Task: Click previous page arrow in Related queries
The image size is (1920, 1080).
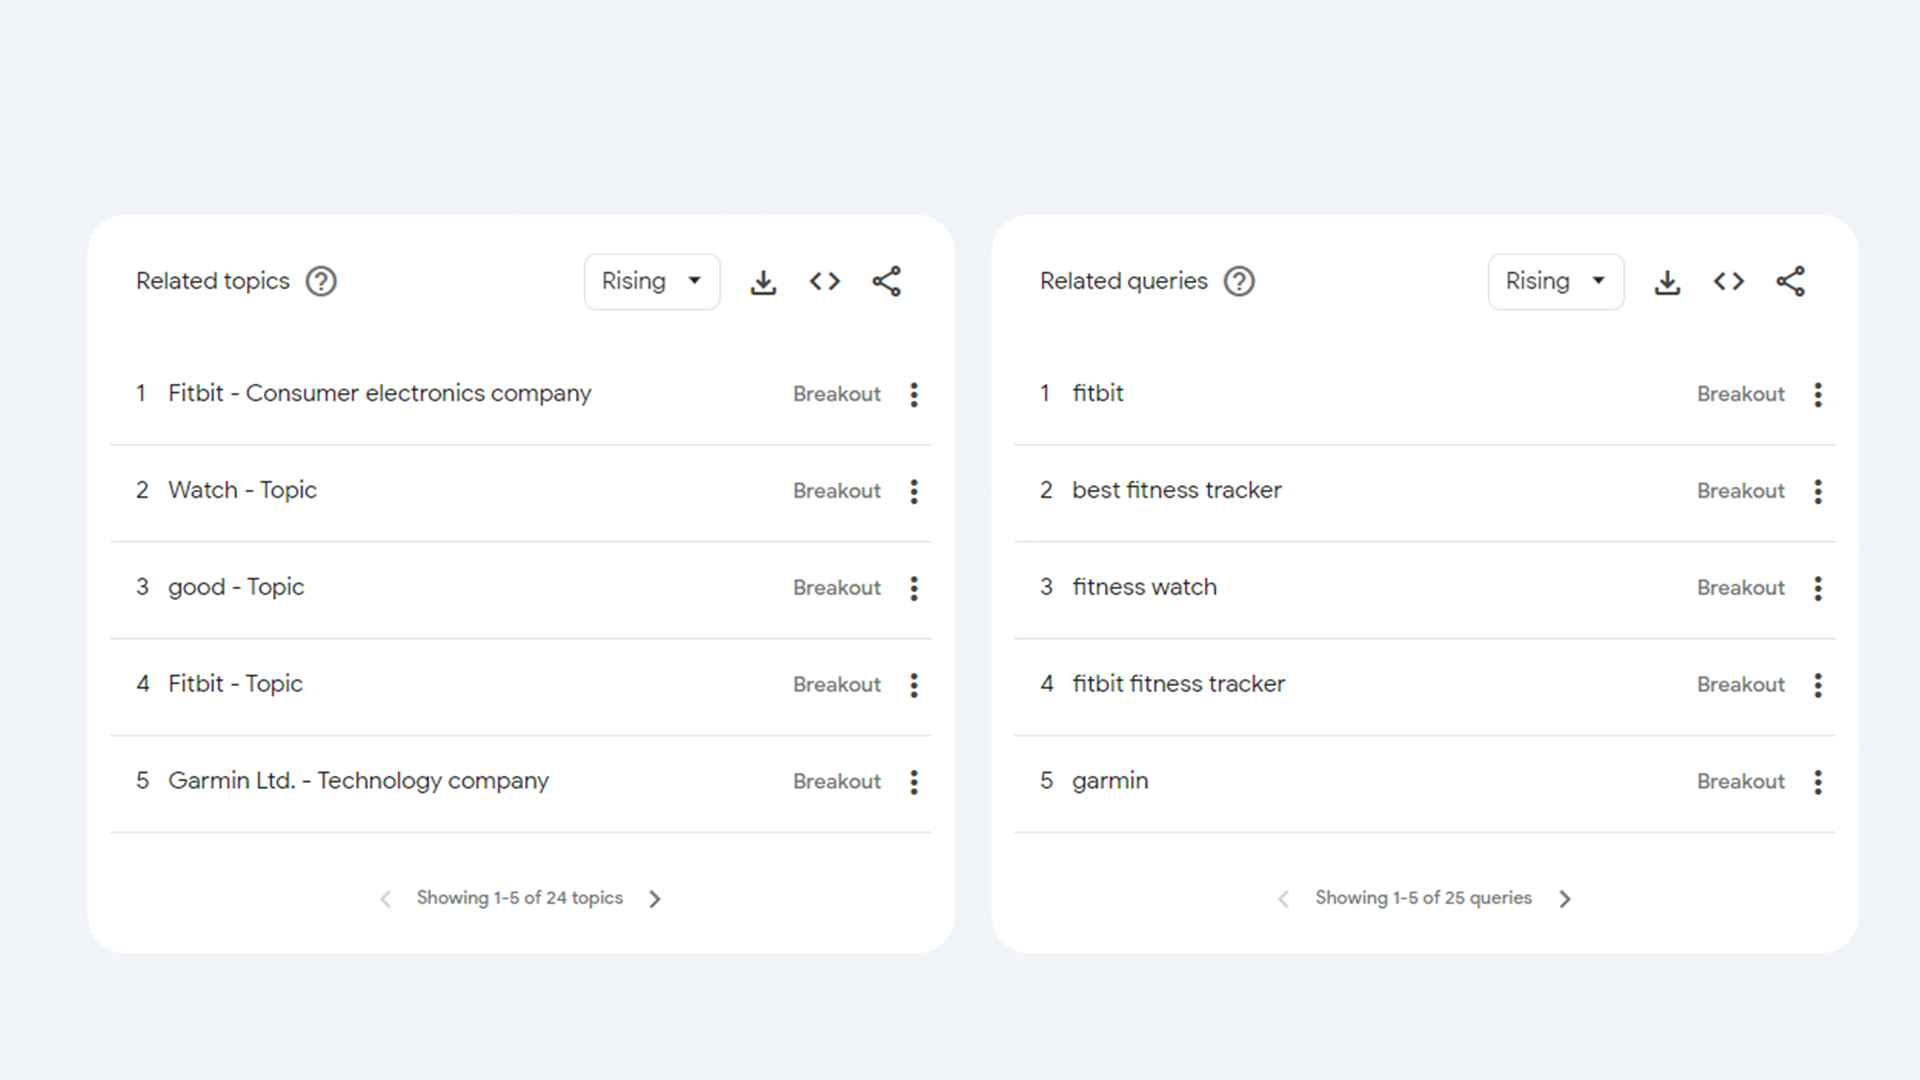Action: (1283, 898)
